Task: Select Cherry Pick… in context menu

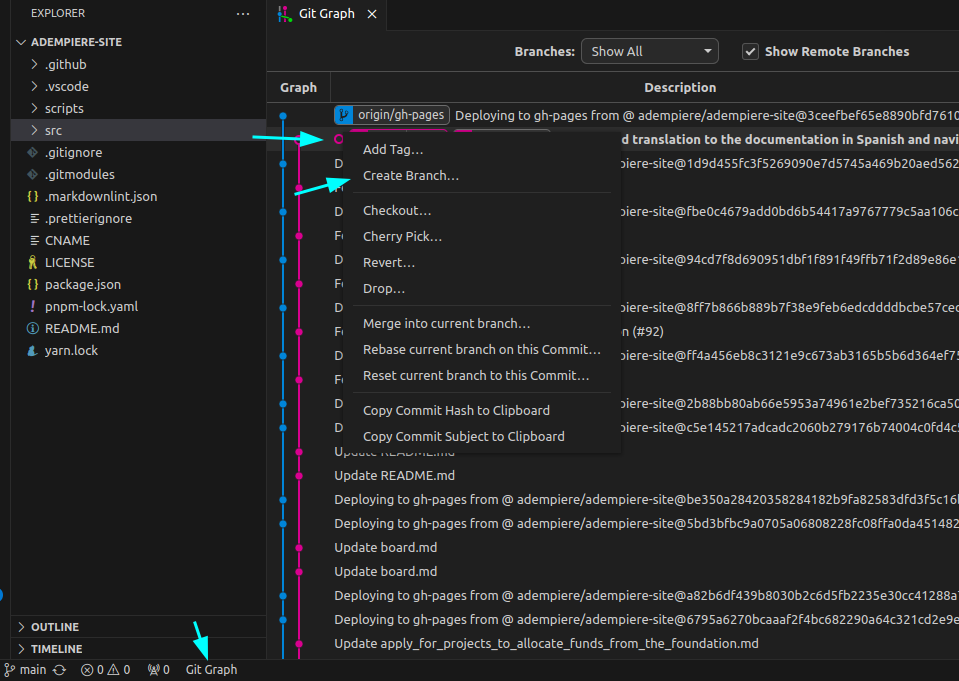Action: click(482, 236)
